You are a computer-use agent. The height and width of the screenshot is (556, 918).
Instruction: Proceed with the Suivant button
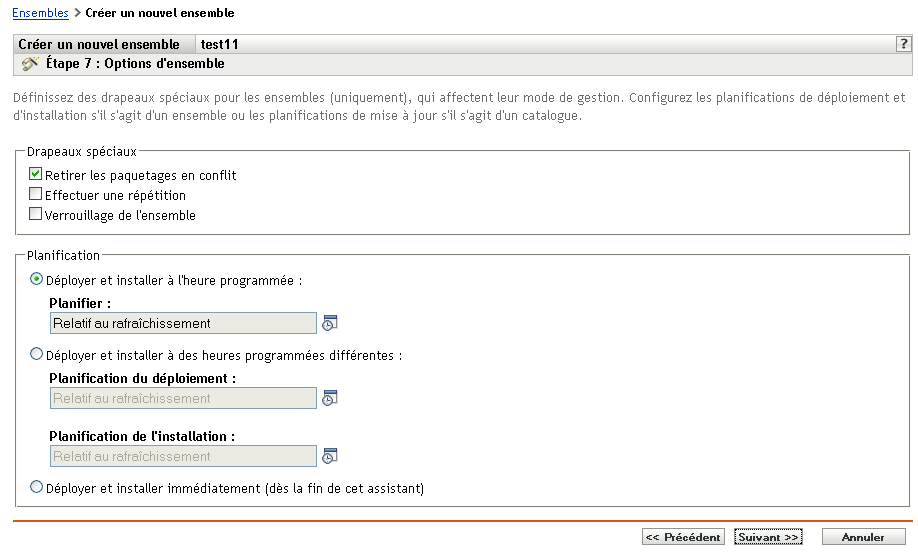tap(768, 537)
